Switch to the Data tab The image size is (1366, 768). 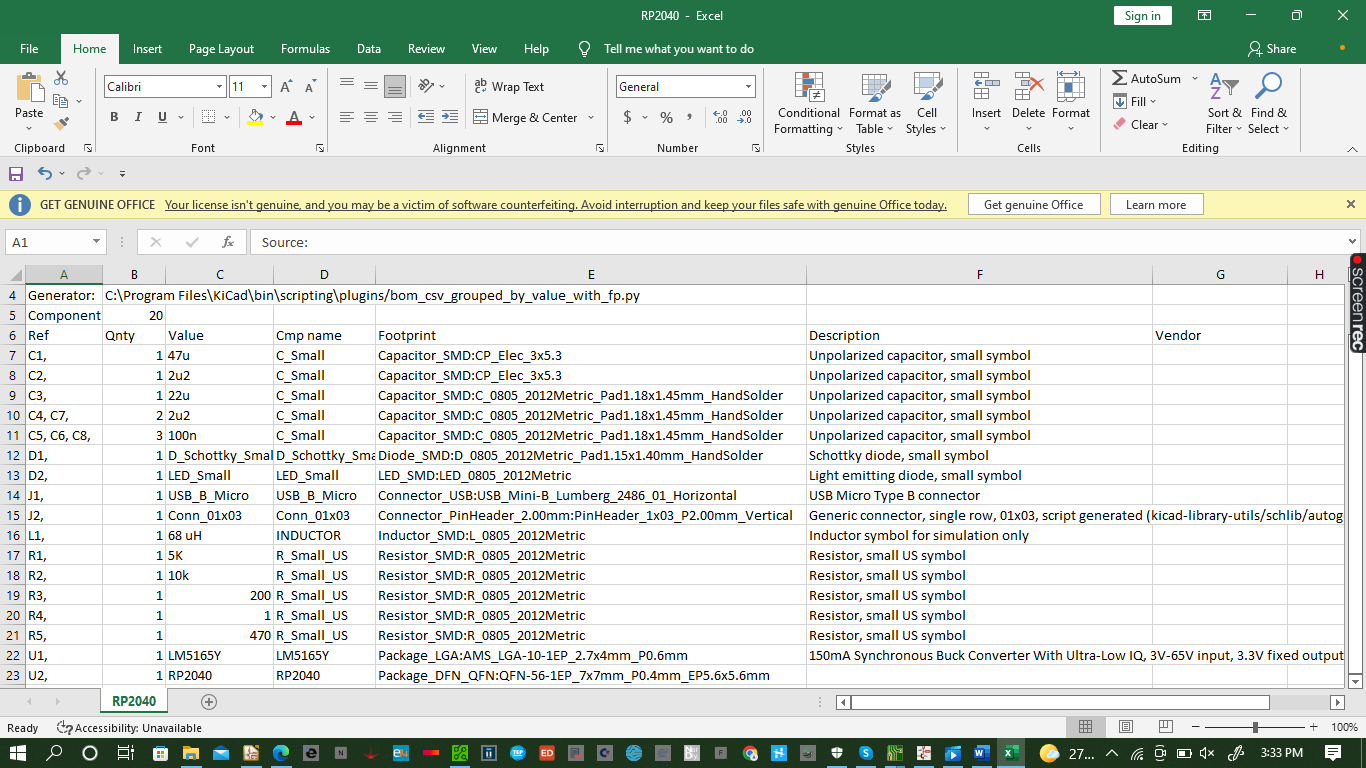[369, 48]
